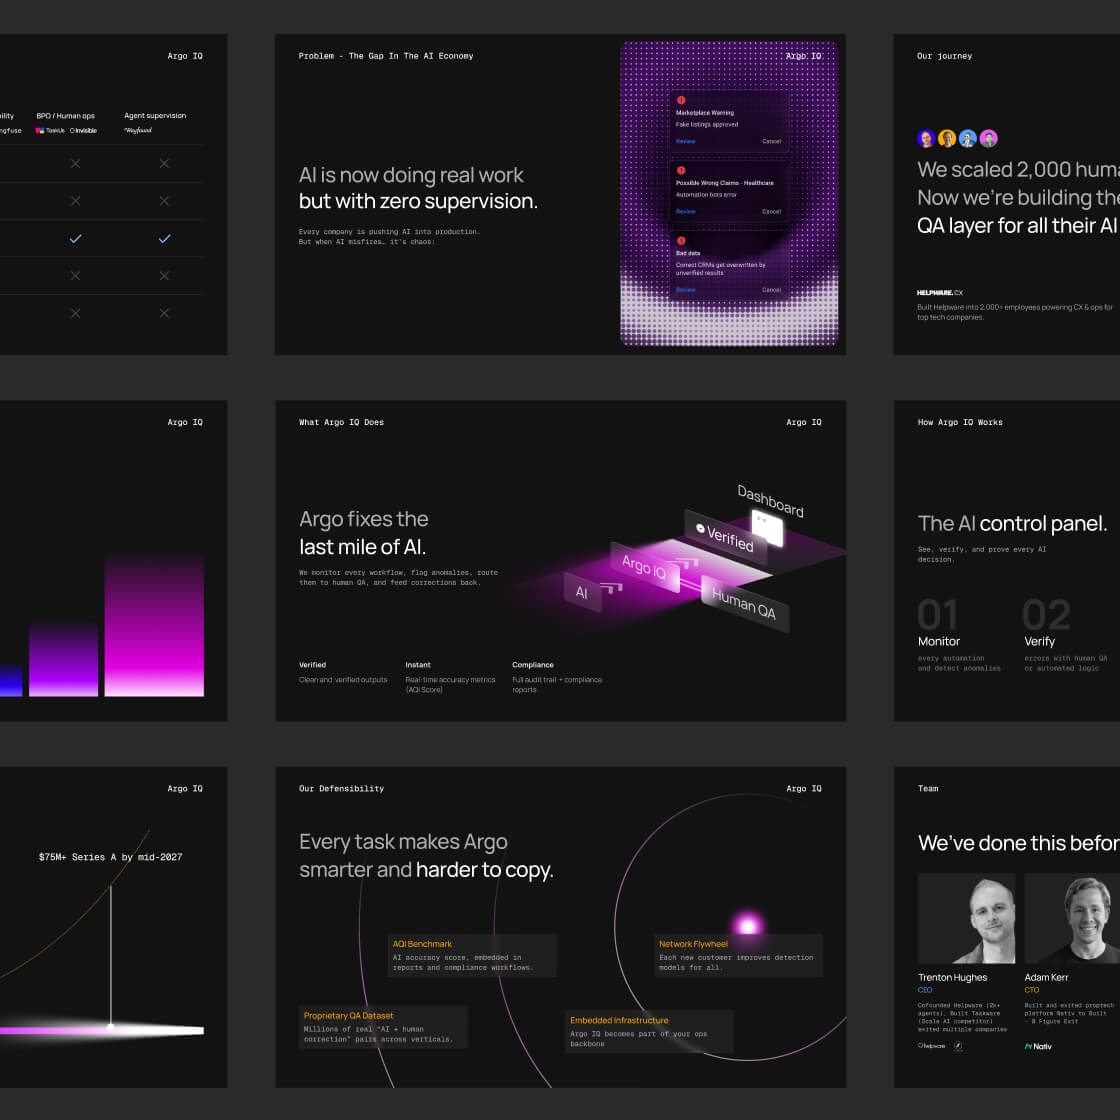Screen dimensions: 1120x1120
Task: Click the 'Agent supervision' column header
Action: pos(155,116)
